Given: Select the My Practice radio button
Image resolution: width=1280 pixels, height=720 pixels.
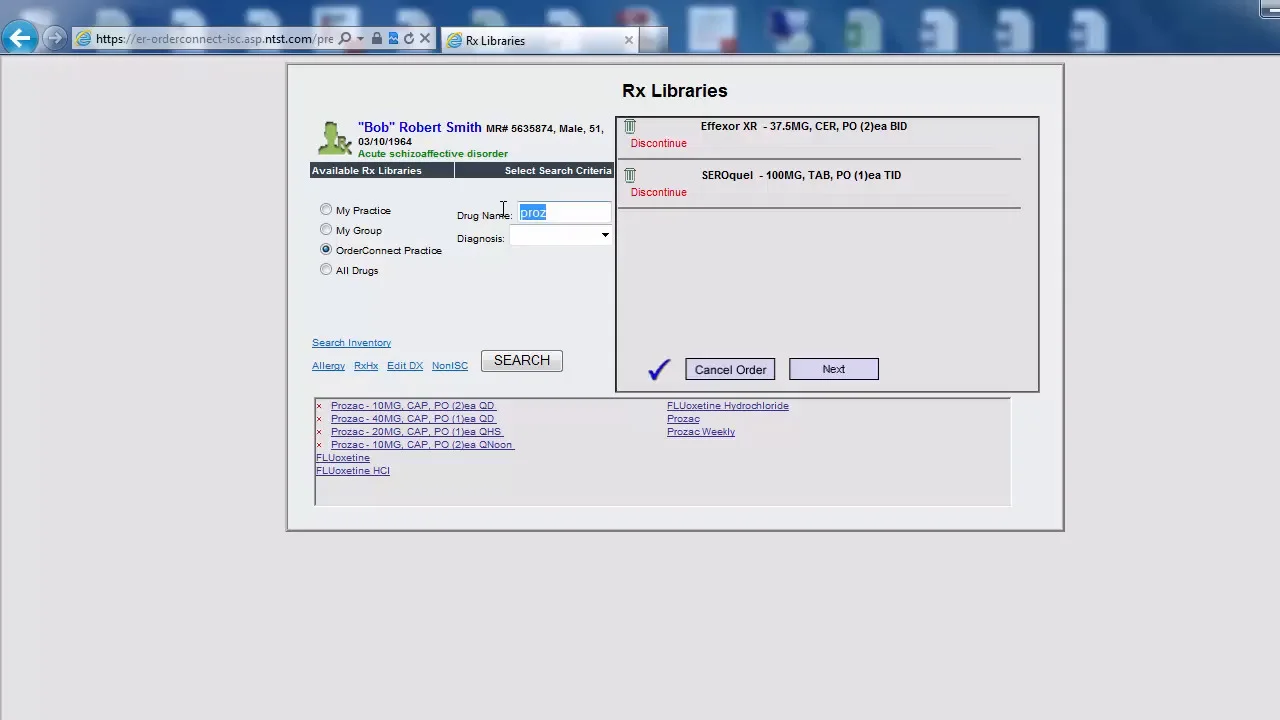Looking at the screenshot, I should [x=326, y=209].
